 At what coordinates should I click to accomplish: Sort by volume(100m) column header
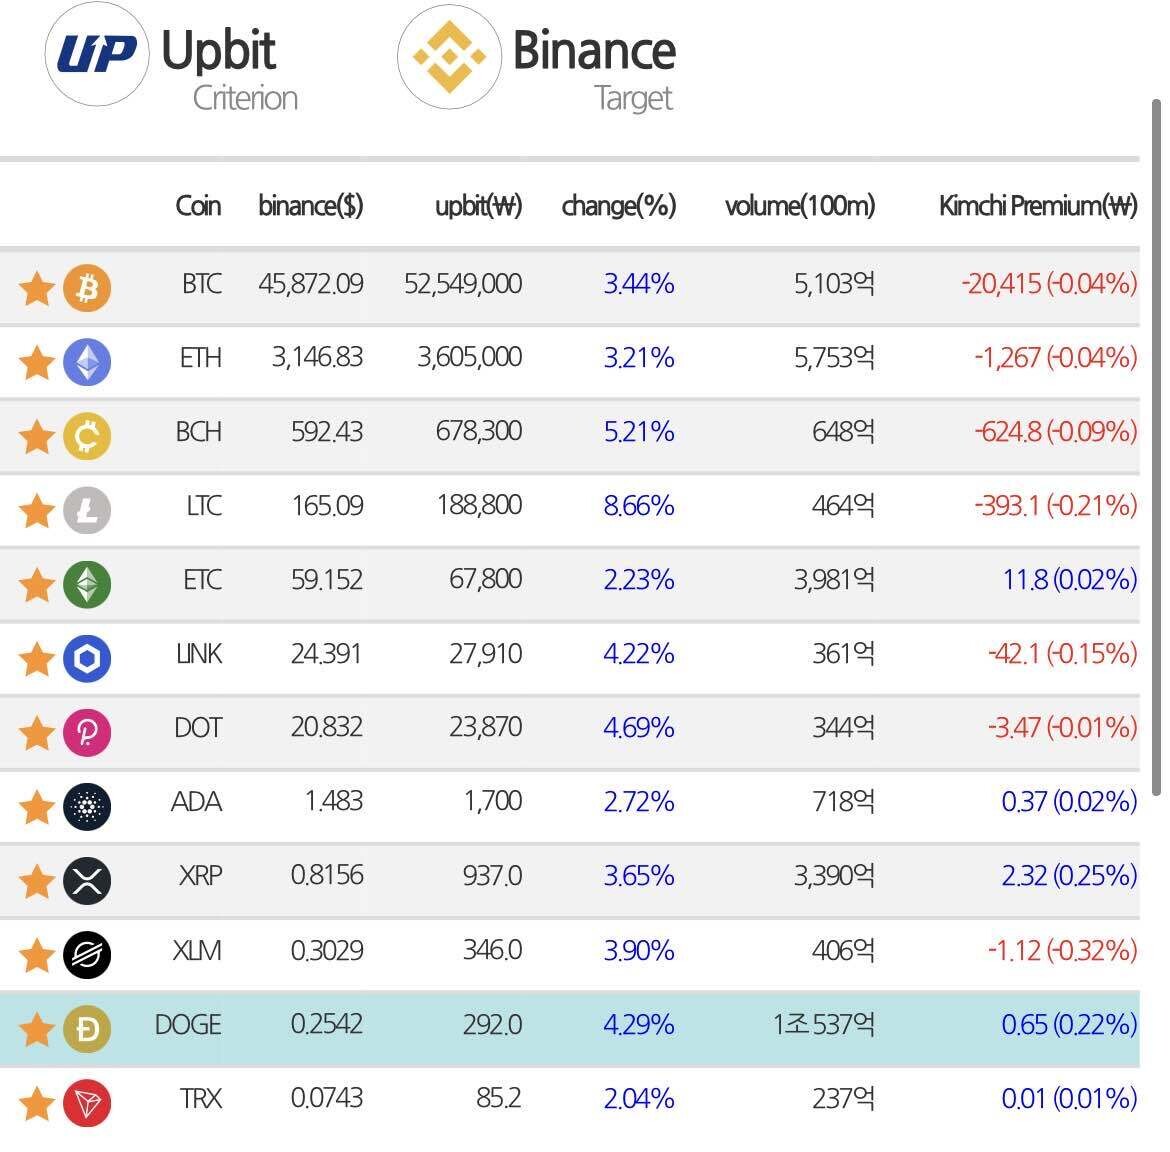[x=799, y=206]
